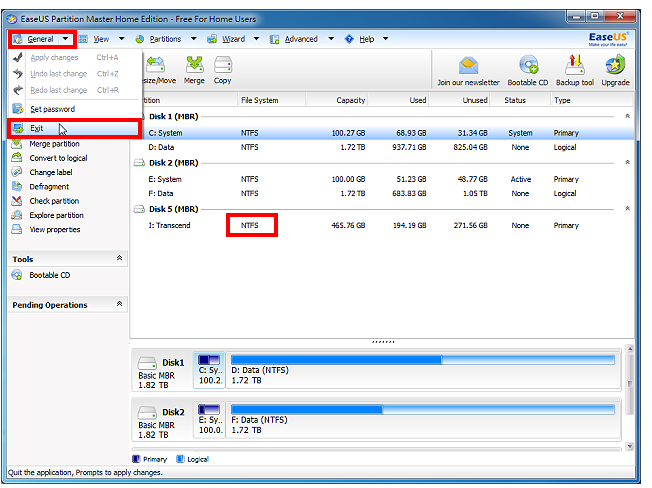Click the Logical legend color swatch
652x488 pixels.
[180, 459]
